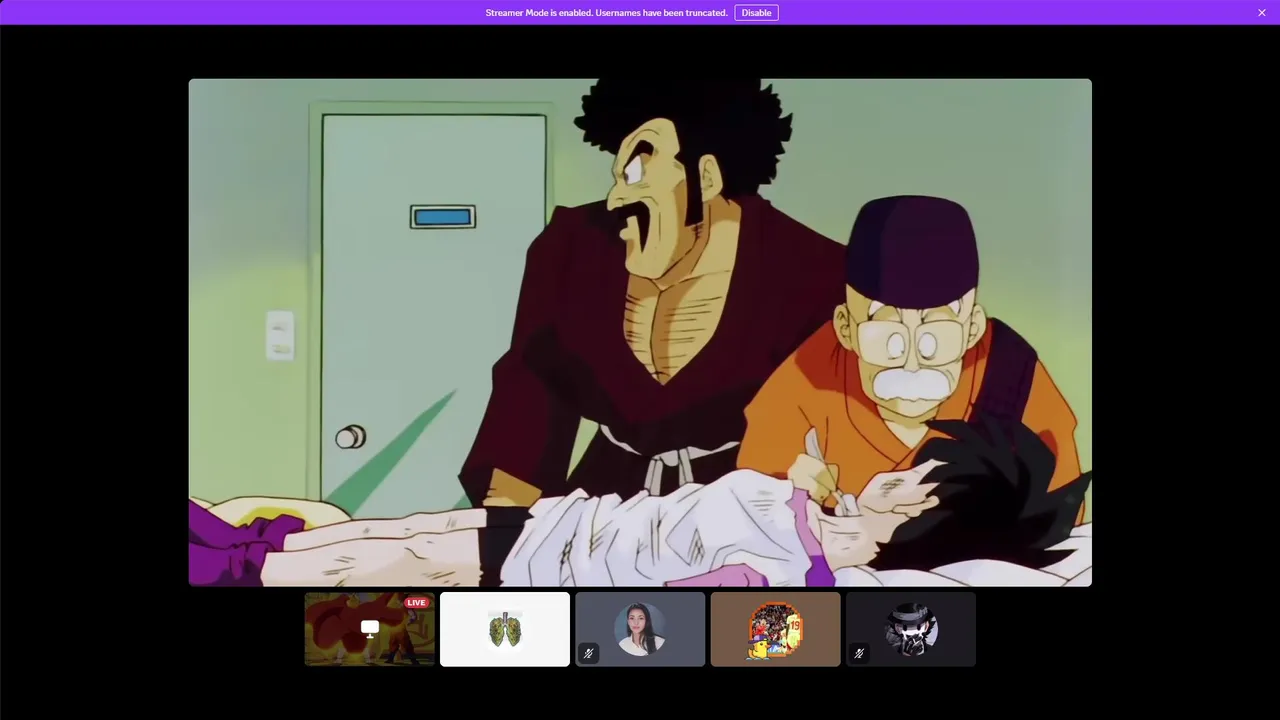Disable Streamer Mode via the banner button
1280x720 pixels.
[756, 13]
